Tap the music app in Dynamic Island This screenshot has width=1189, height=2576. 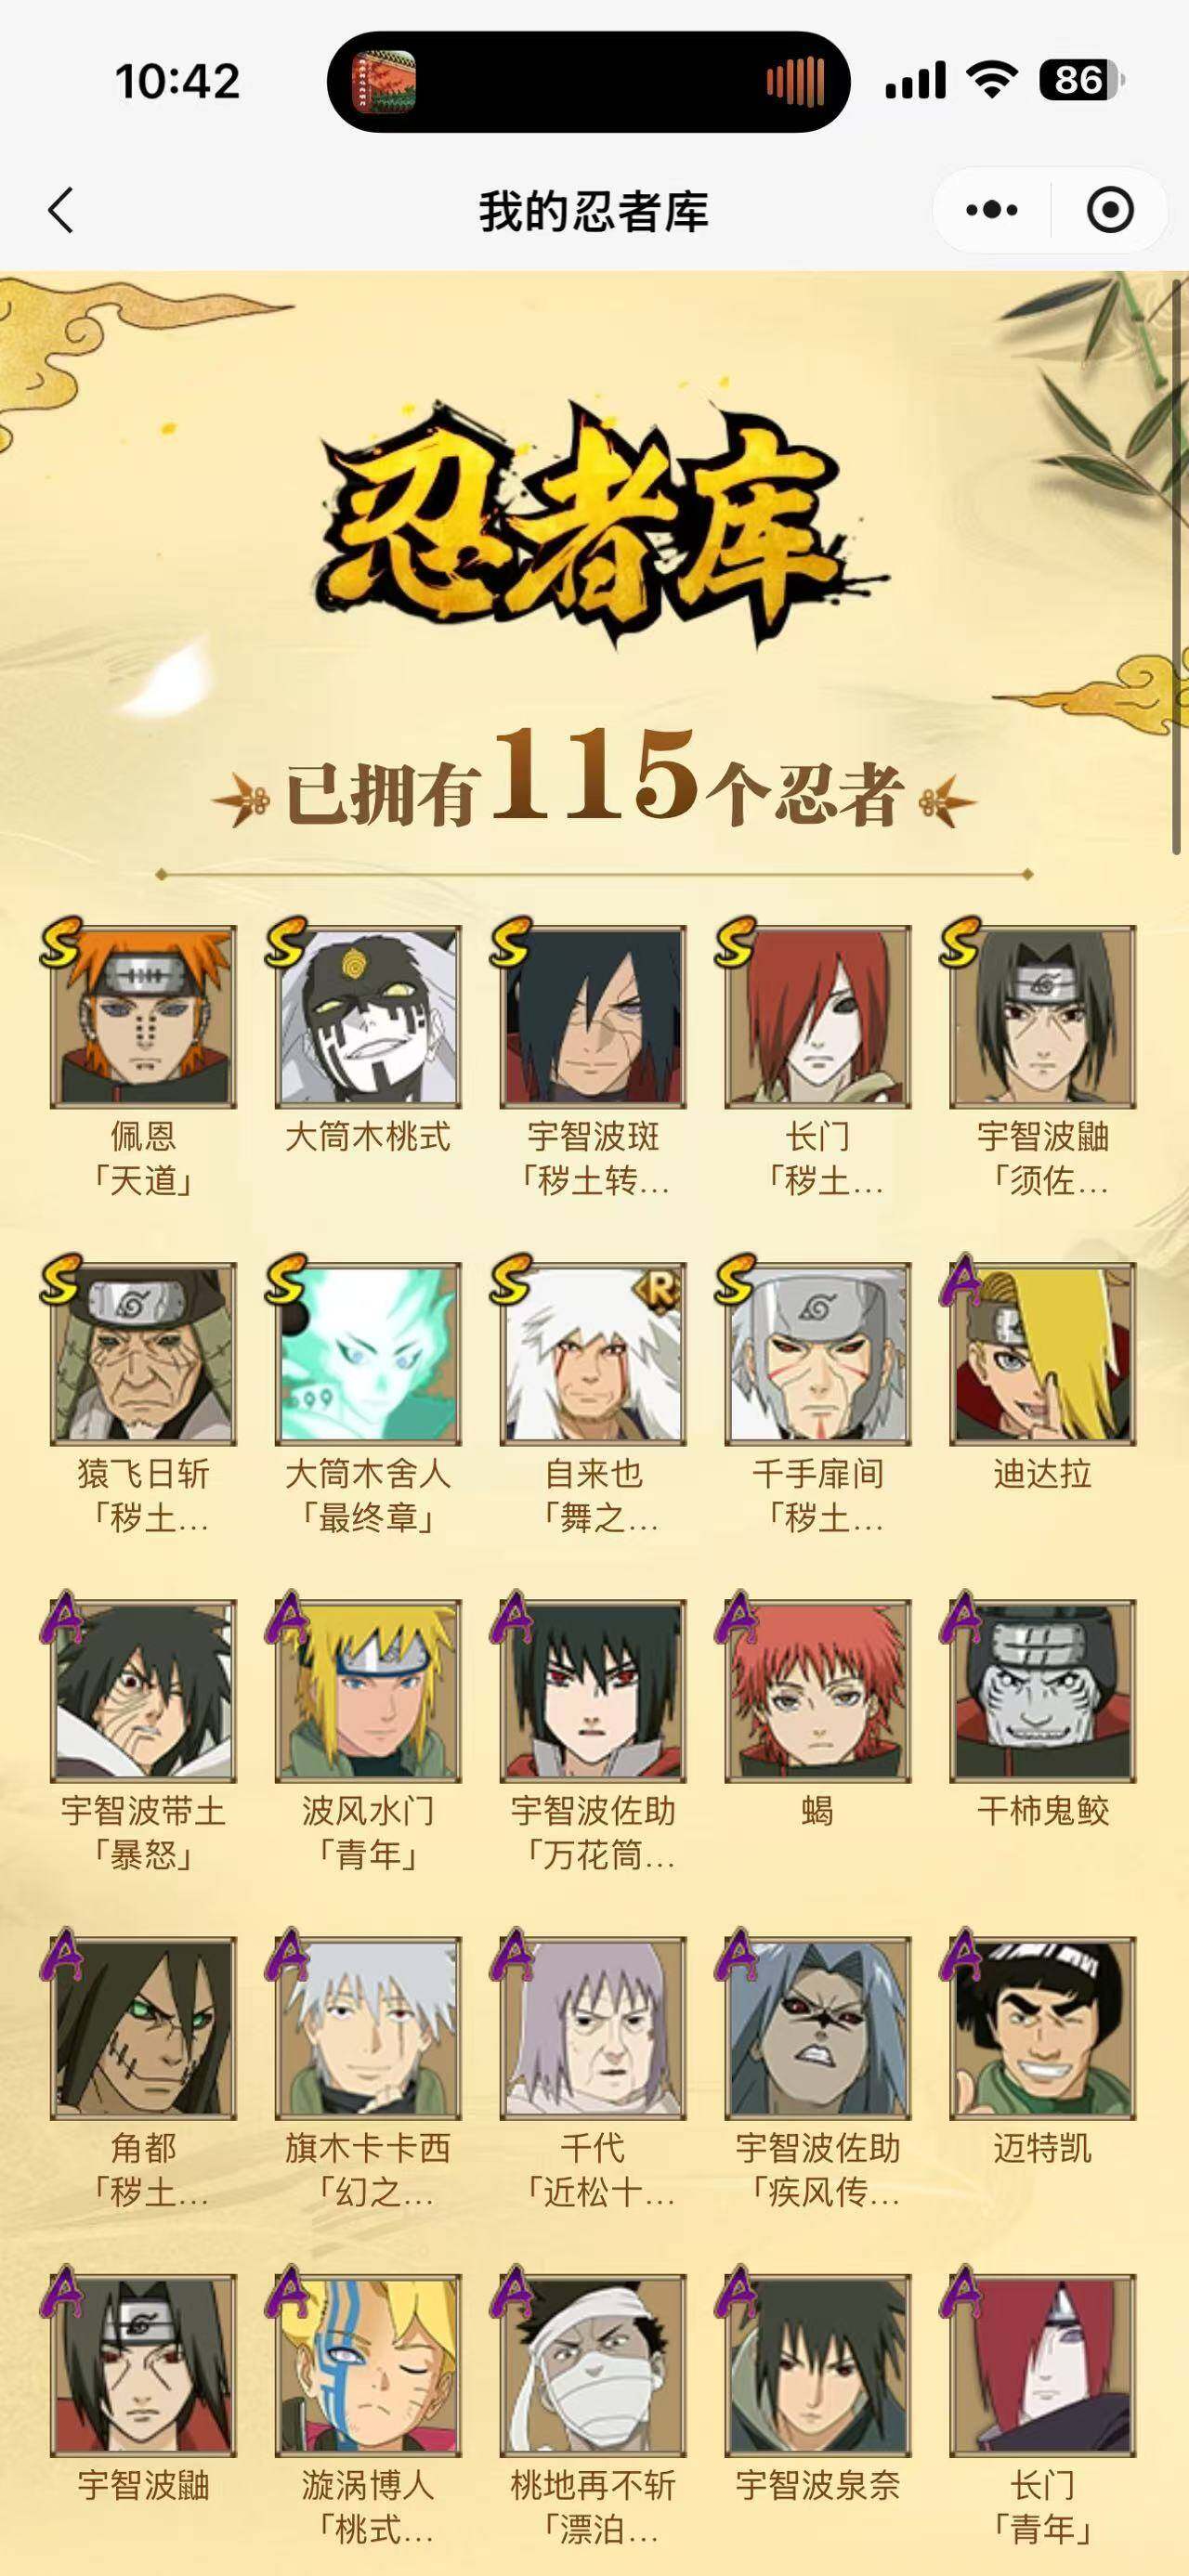(384, 81)
